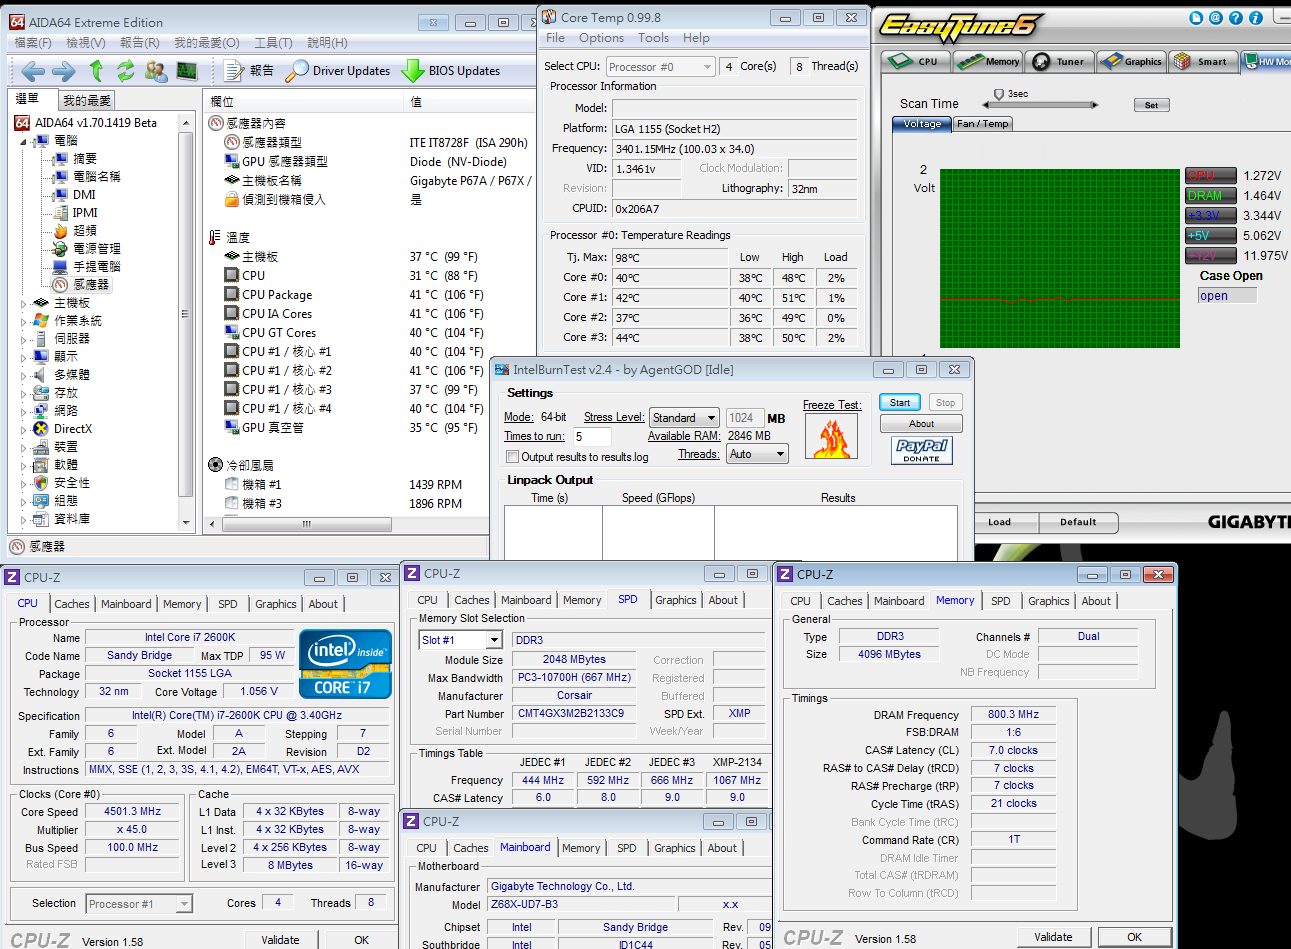Go forward with AIDA64 blue right arrow
Viewport: 1291px width, 949px height.
coord(64,71)
